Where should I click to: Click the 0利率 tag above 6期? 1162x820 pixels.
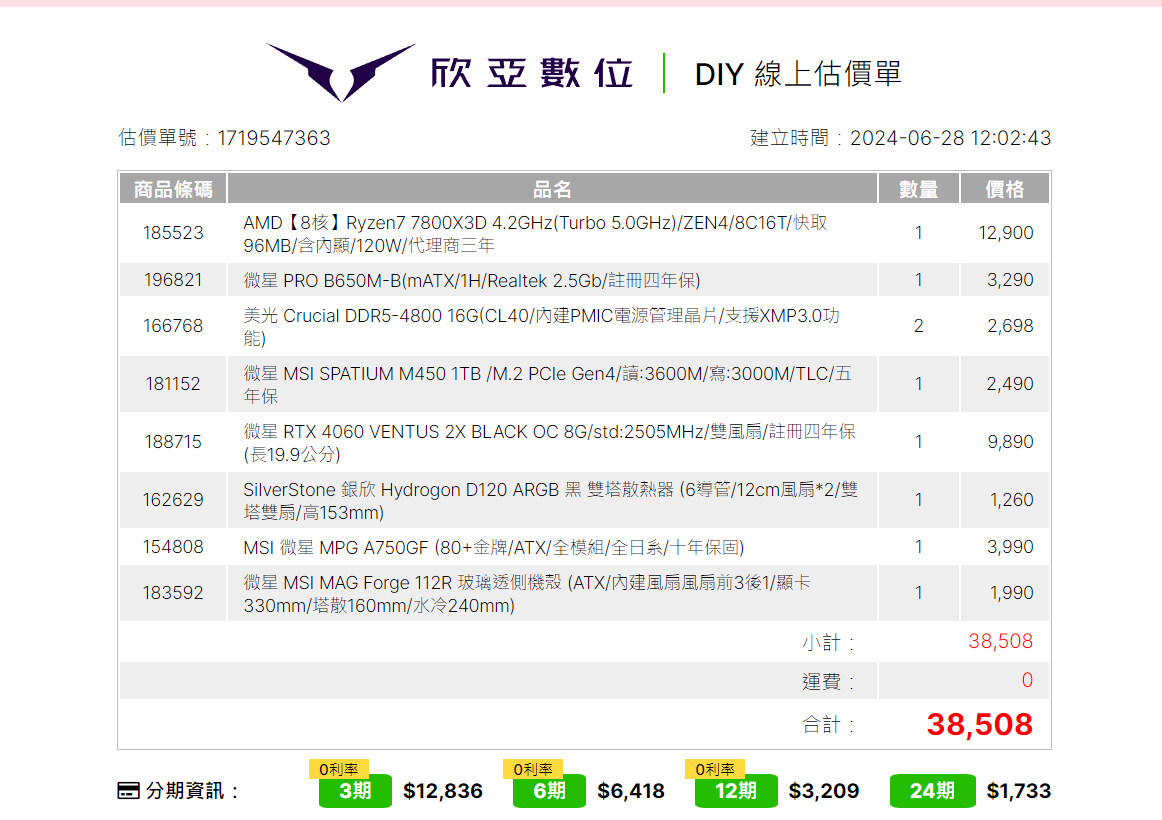tap(533, 770)
